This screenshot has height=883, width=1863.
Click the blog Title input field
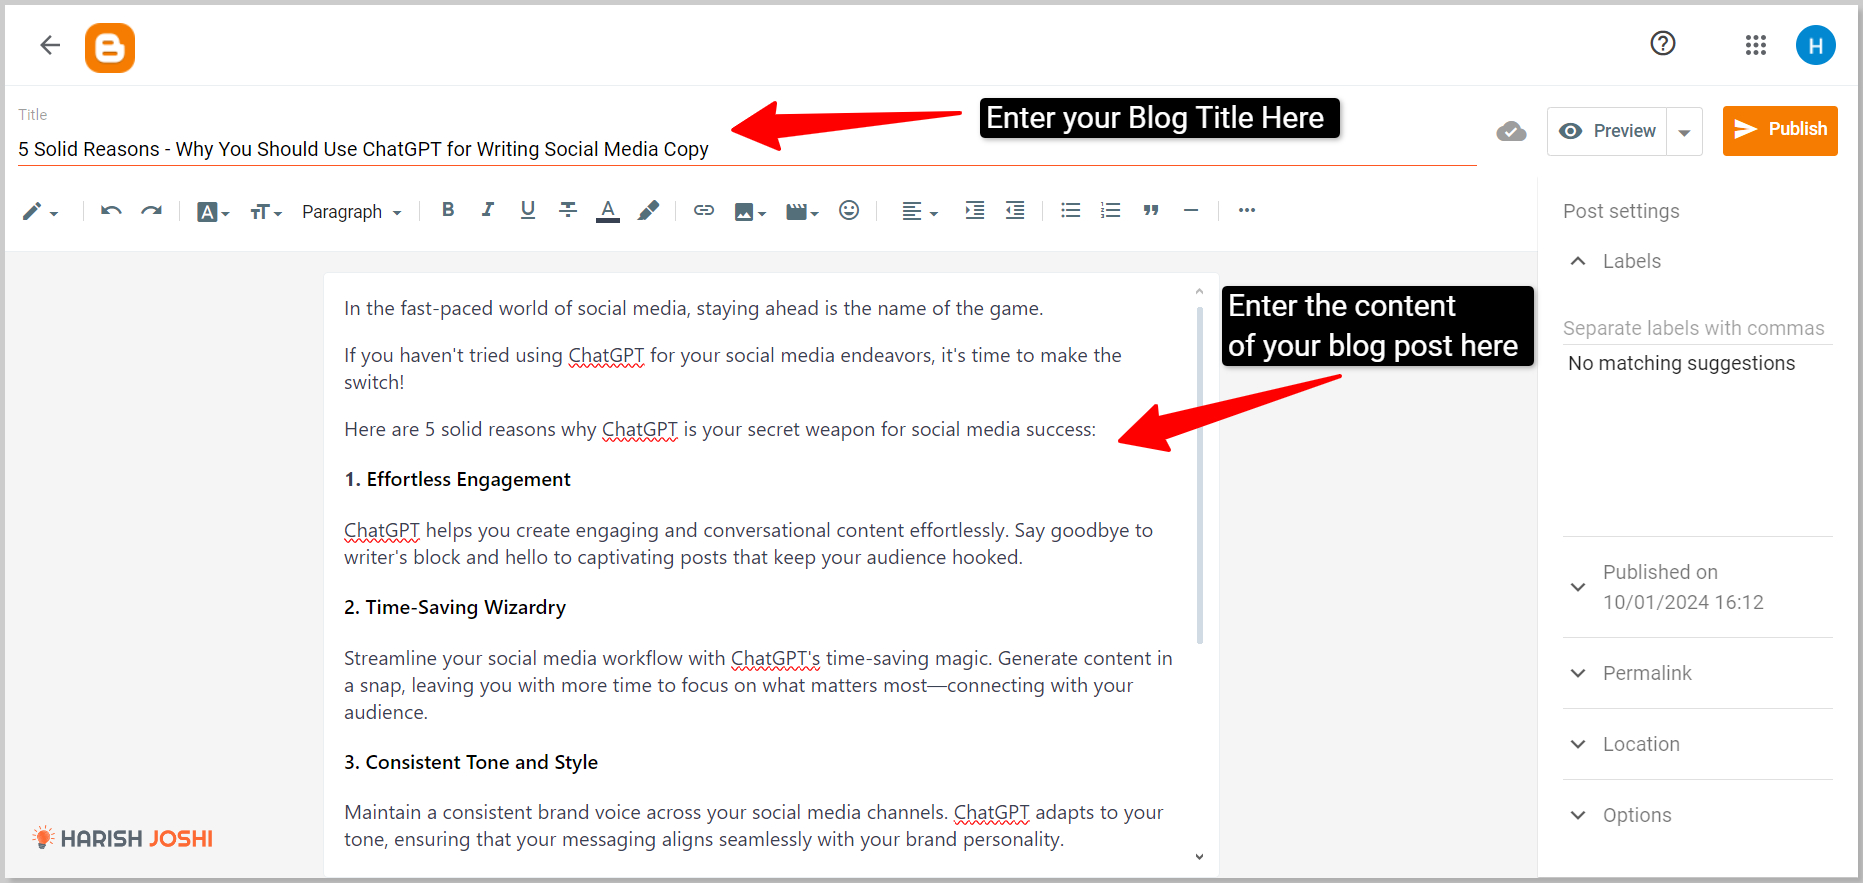click(x=747, y=149)
